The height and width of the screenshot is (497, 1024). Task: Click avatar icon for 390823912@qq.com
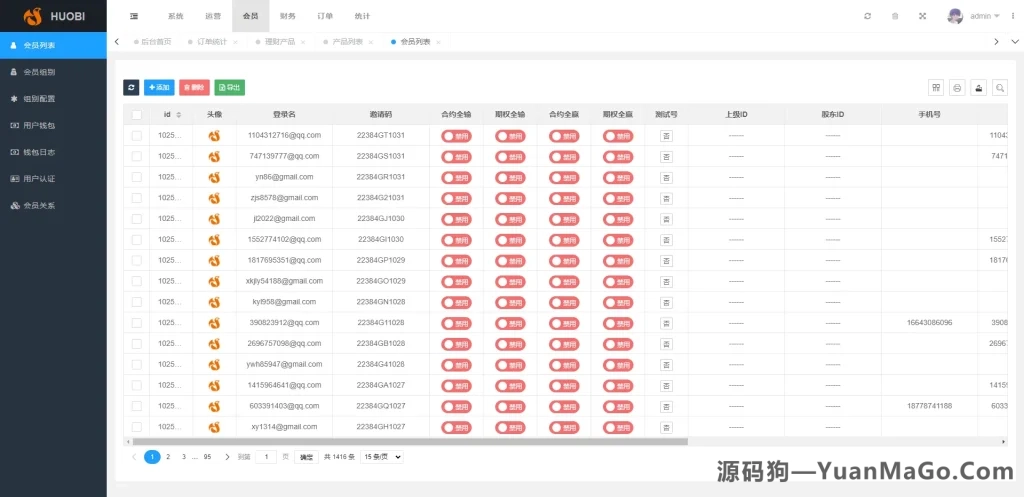click(x=214, y=323)
